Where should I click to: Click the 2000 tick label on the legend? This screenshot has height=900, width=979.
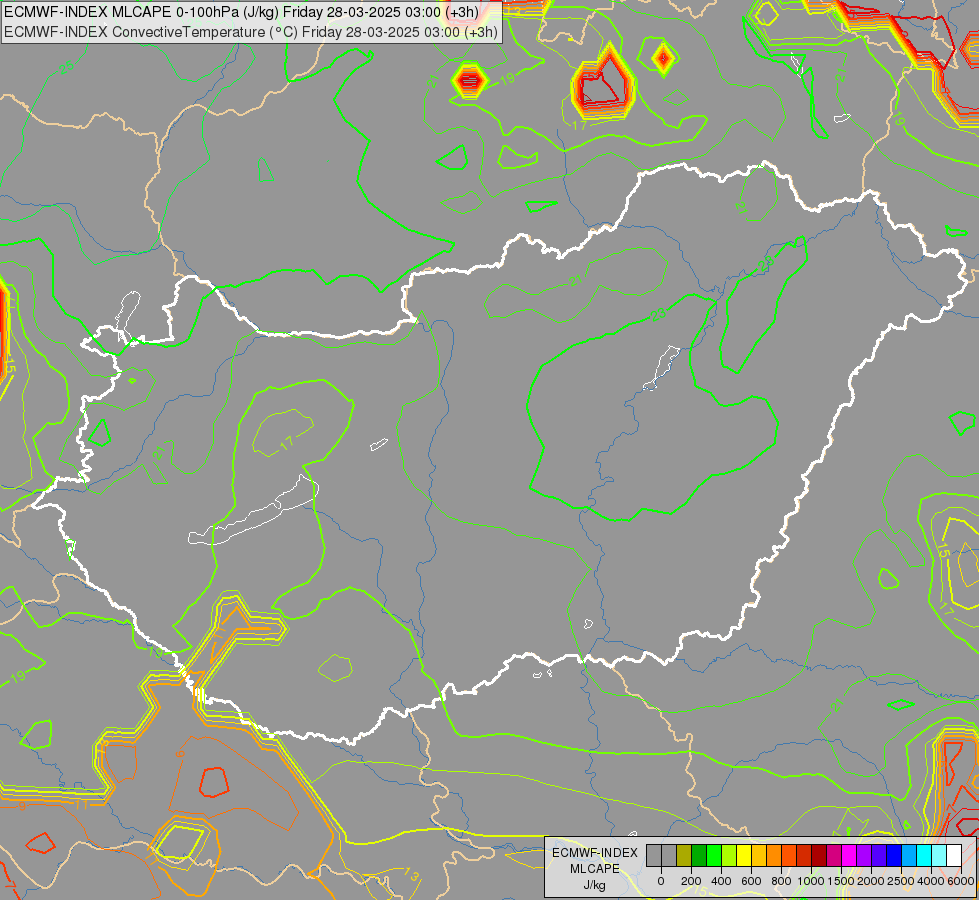(871, 881)
